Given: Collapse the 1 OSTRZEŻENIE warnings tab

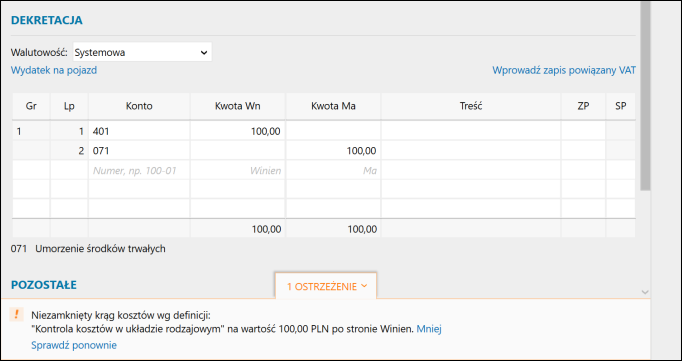Looking at the screenshot, I should [326, 286].
